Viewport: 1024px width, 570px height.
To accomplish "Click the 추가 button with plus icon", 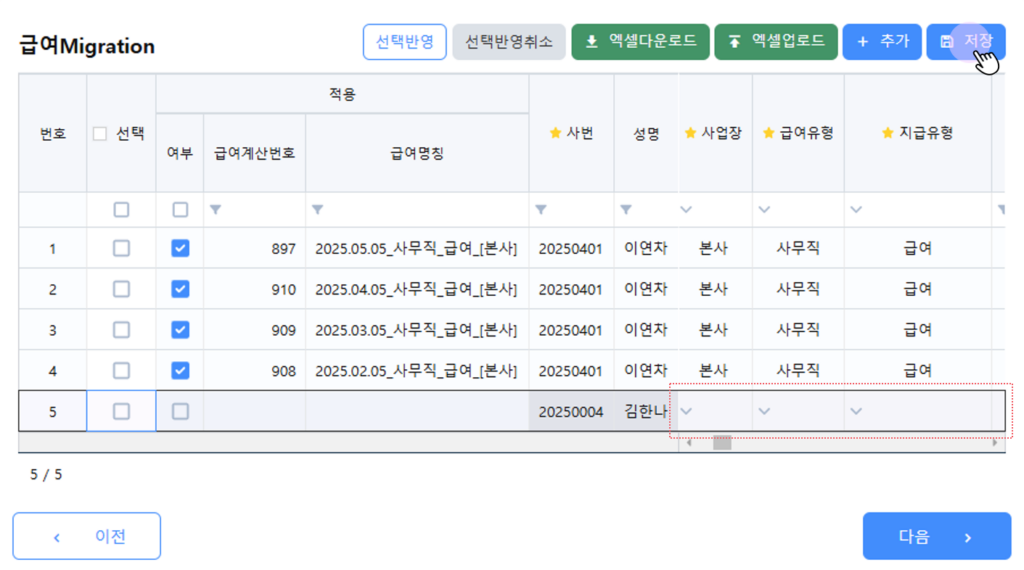I will [x=881, y=41].
